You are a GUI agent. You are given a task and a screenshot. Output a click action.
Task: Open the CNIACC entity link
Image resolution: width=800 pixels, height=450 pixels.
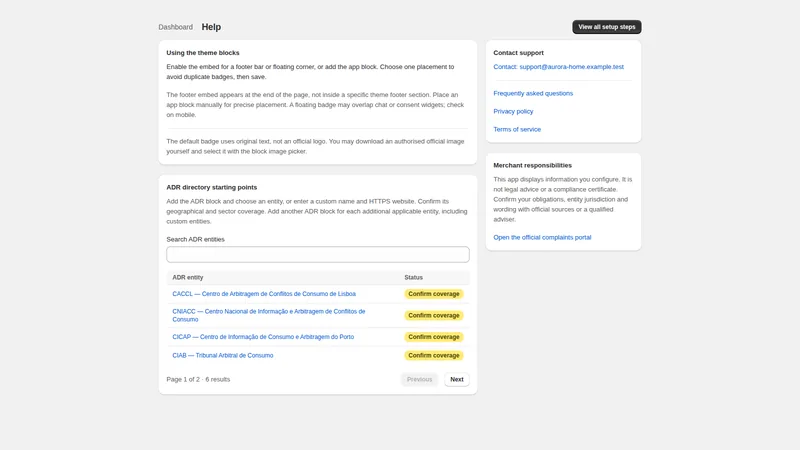coord(269,315)
